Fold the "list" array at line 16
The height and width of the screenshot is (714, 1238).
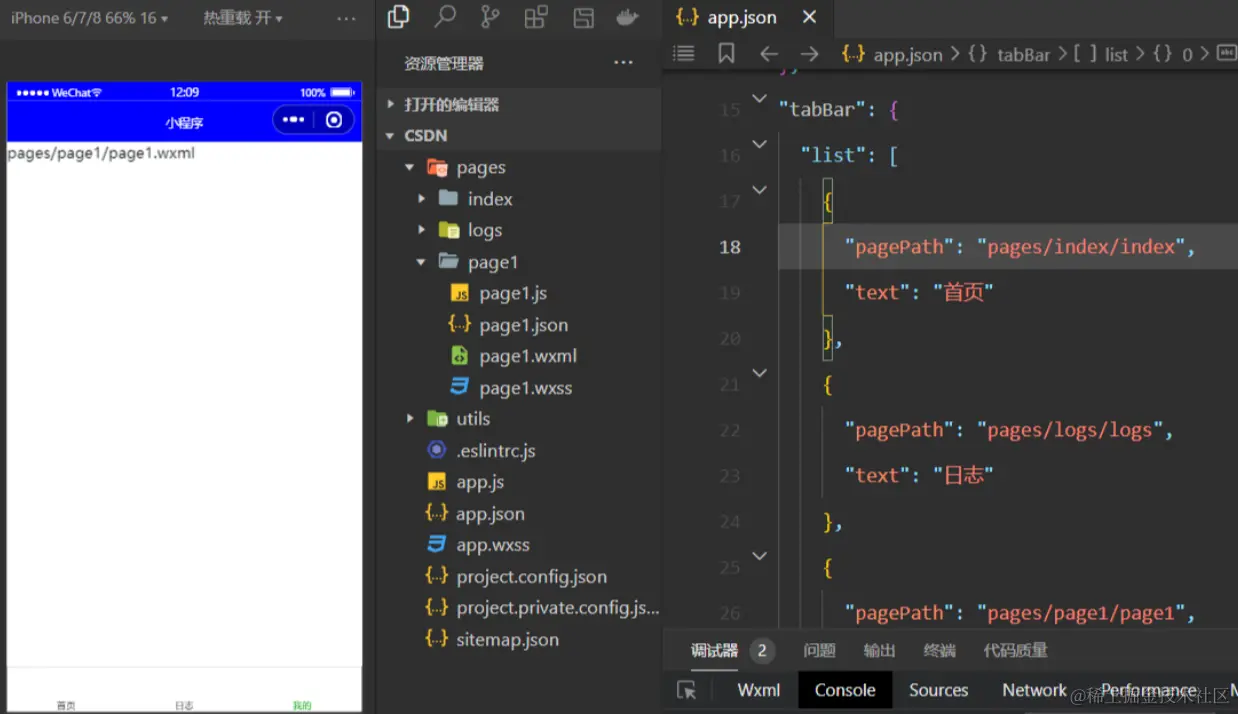click(x=759, y=144)
